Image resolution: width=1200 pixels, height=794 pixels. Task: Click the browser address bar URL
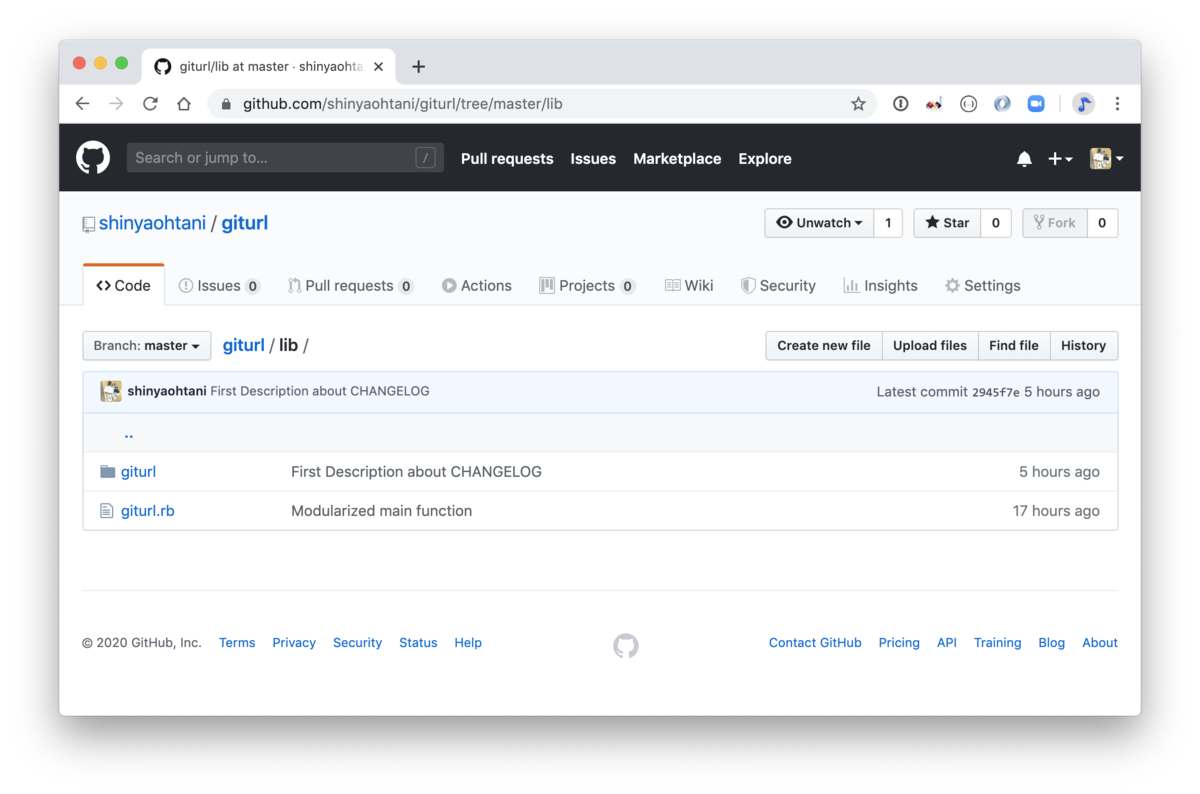[x=403, y=104]
